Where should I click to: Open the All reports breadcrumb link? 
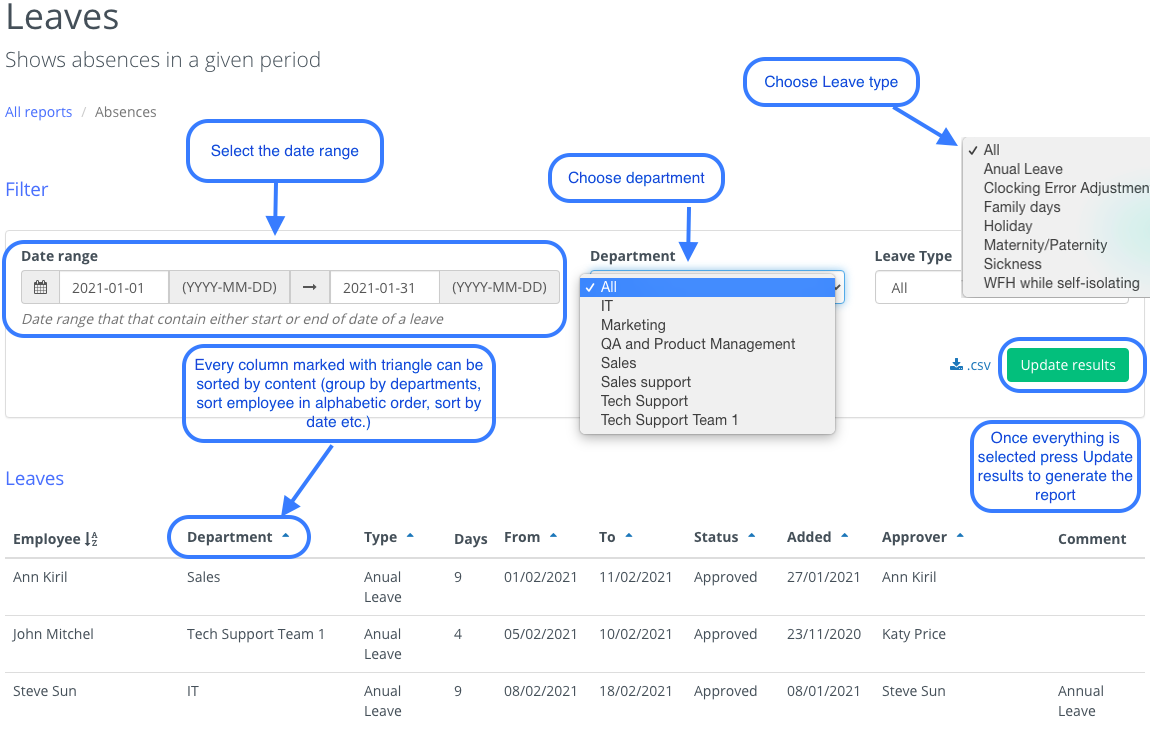pyautogui.click(x=38, y=112)
